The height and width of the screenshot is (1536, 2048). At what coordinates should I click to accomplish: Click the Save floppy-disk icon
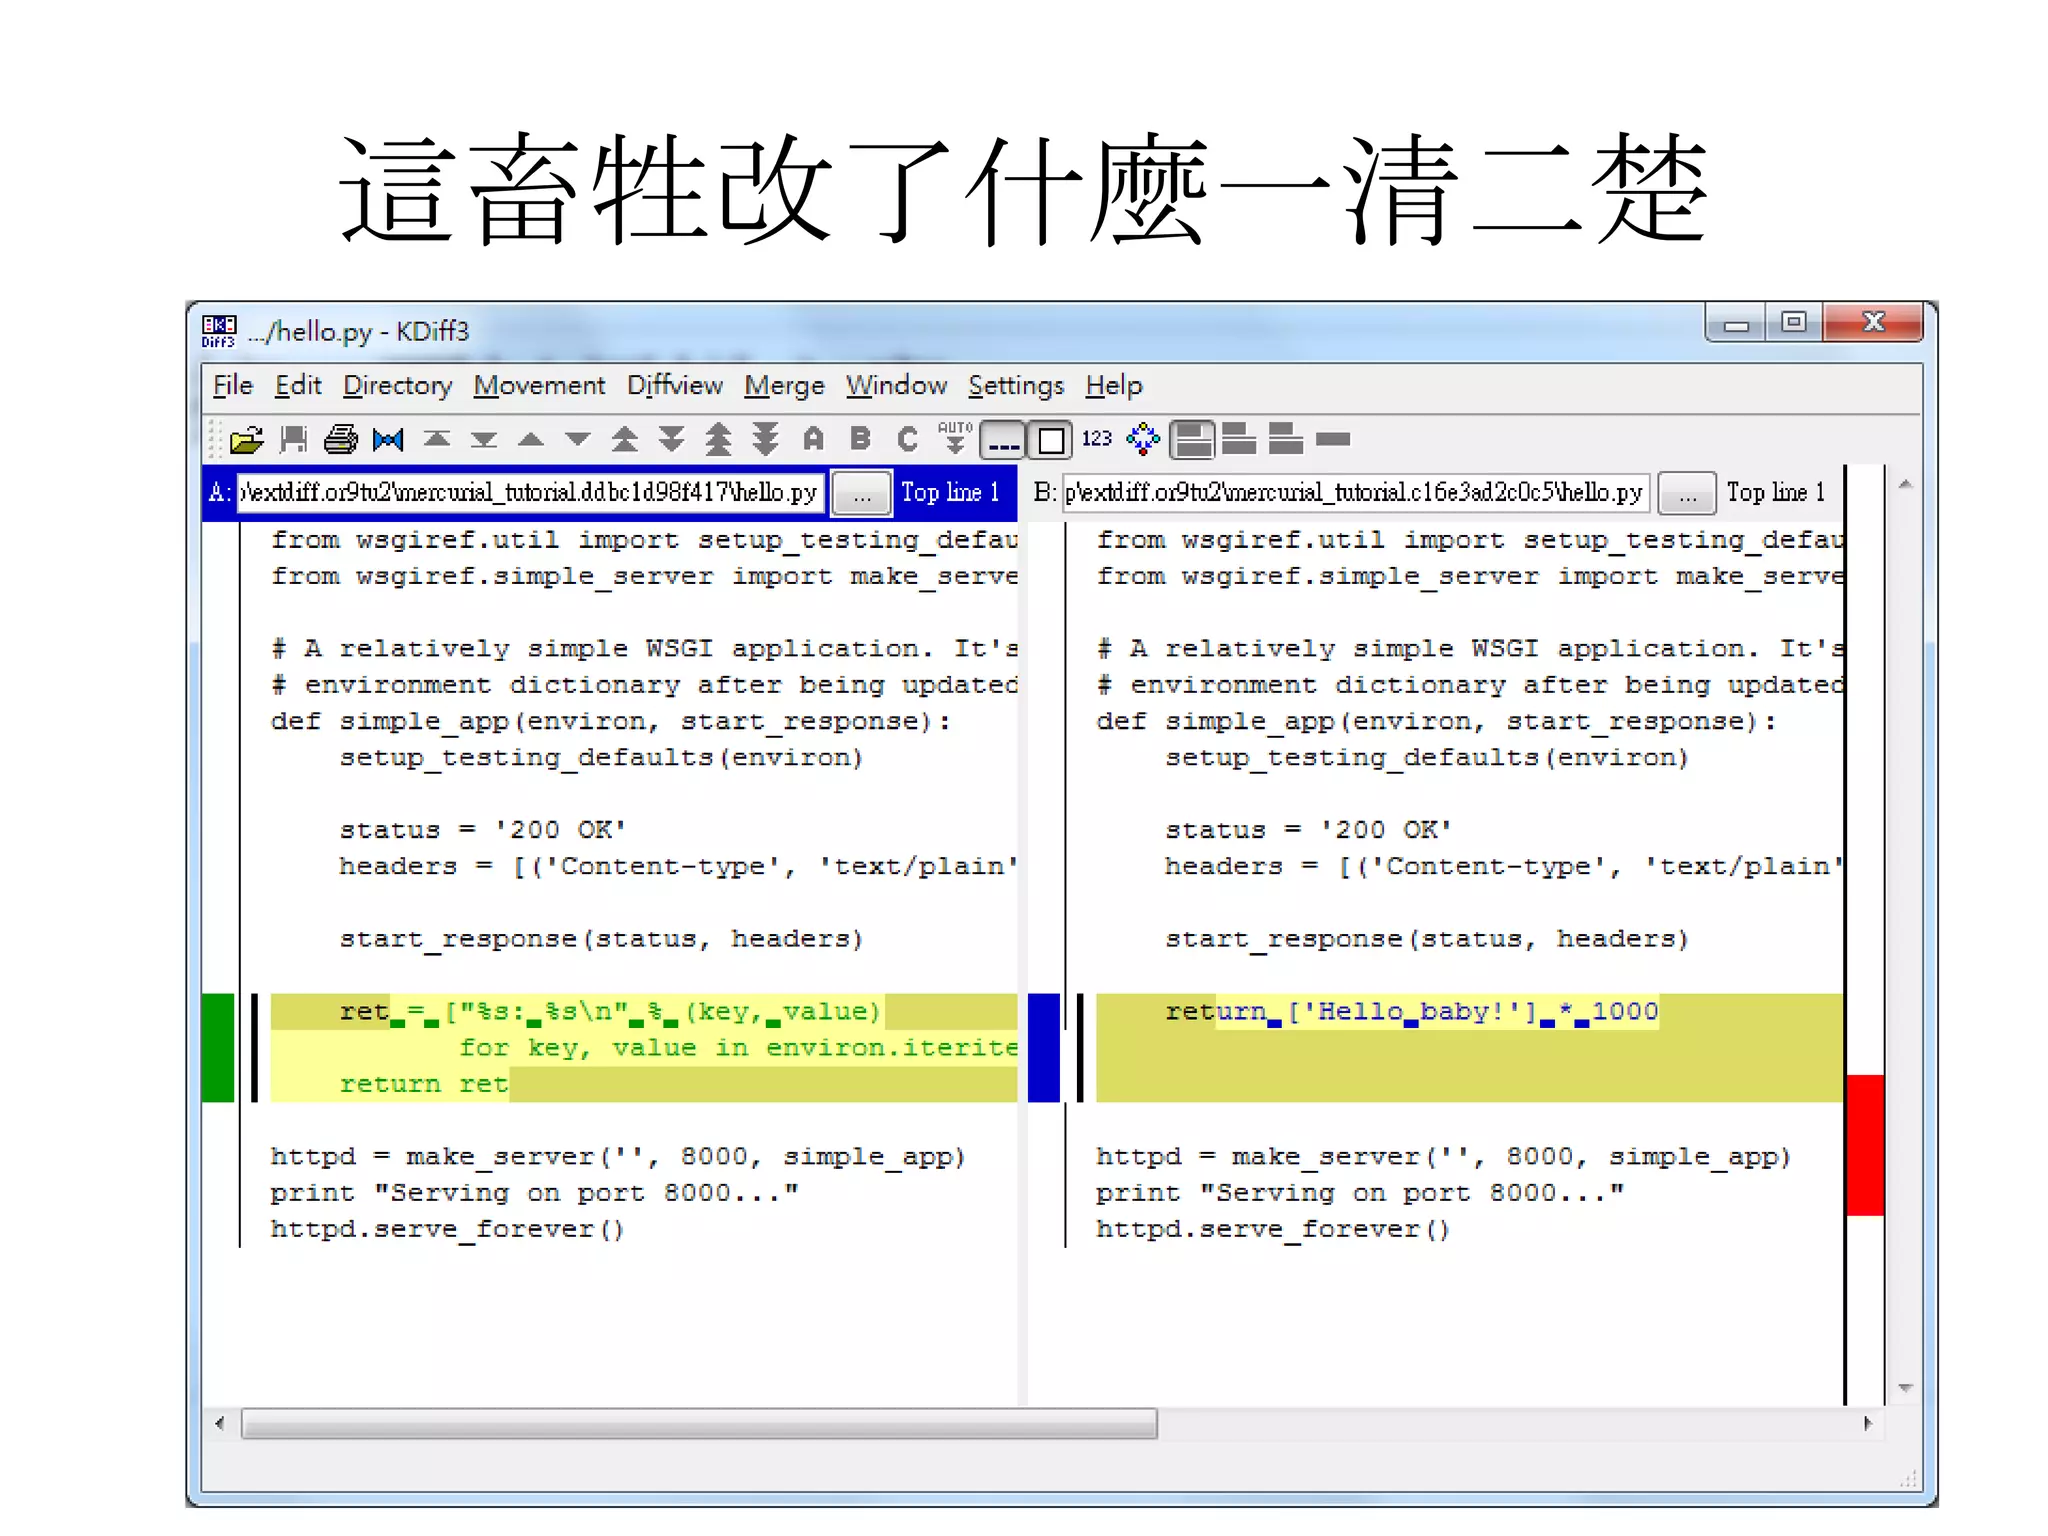(293, 439)
